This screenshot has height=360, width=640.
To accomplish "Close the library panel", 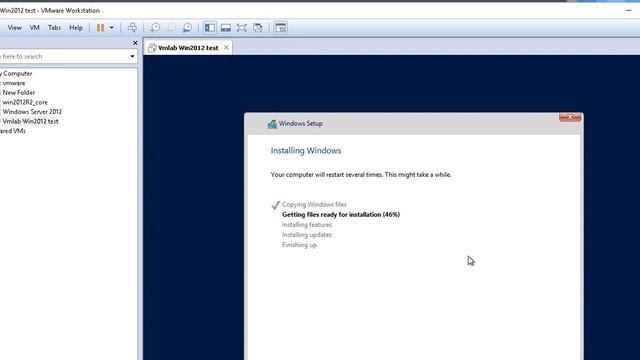I will 135,43.
